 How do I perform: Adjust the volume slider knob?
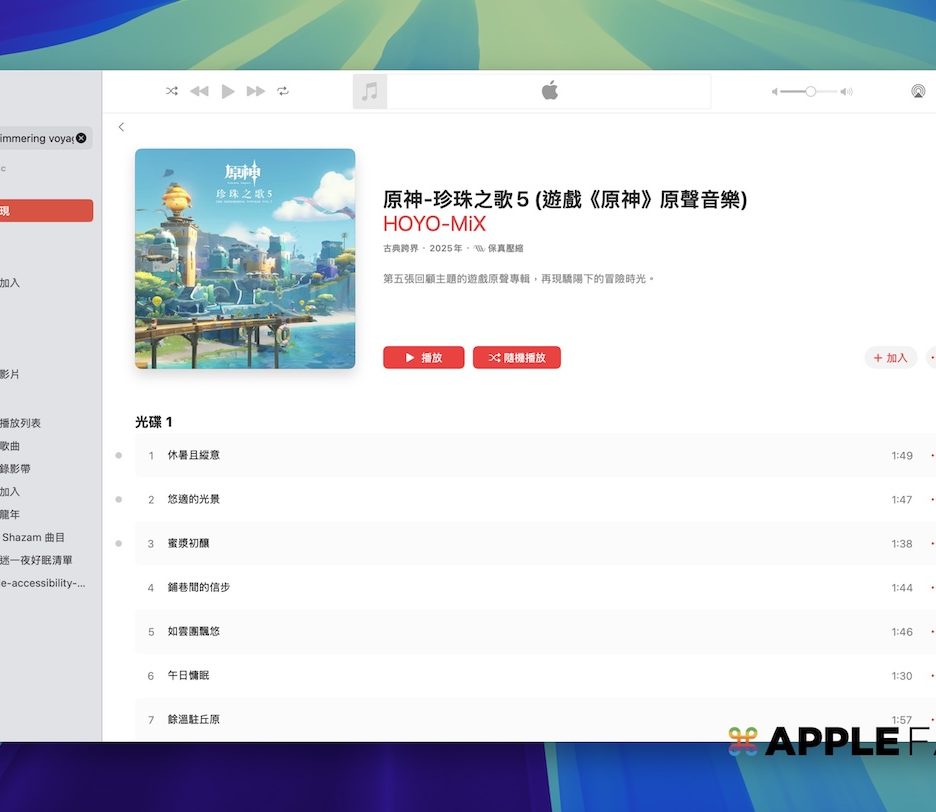tap(810, 91)
